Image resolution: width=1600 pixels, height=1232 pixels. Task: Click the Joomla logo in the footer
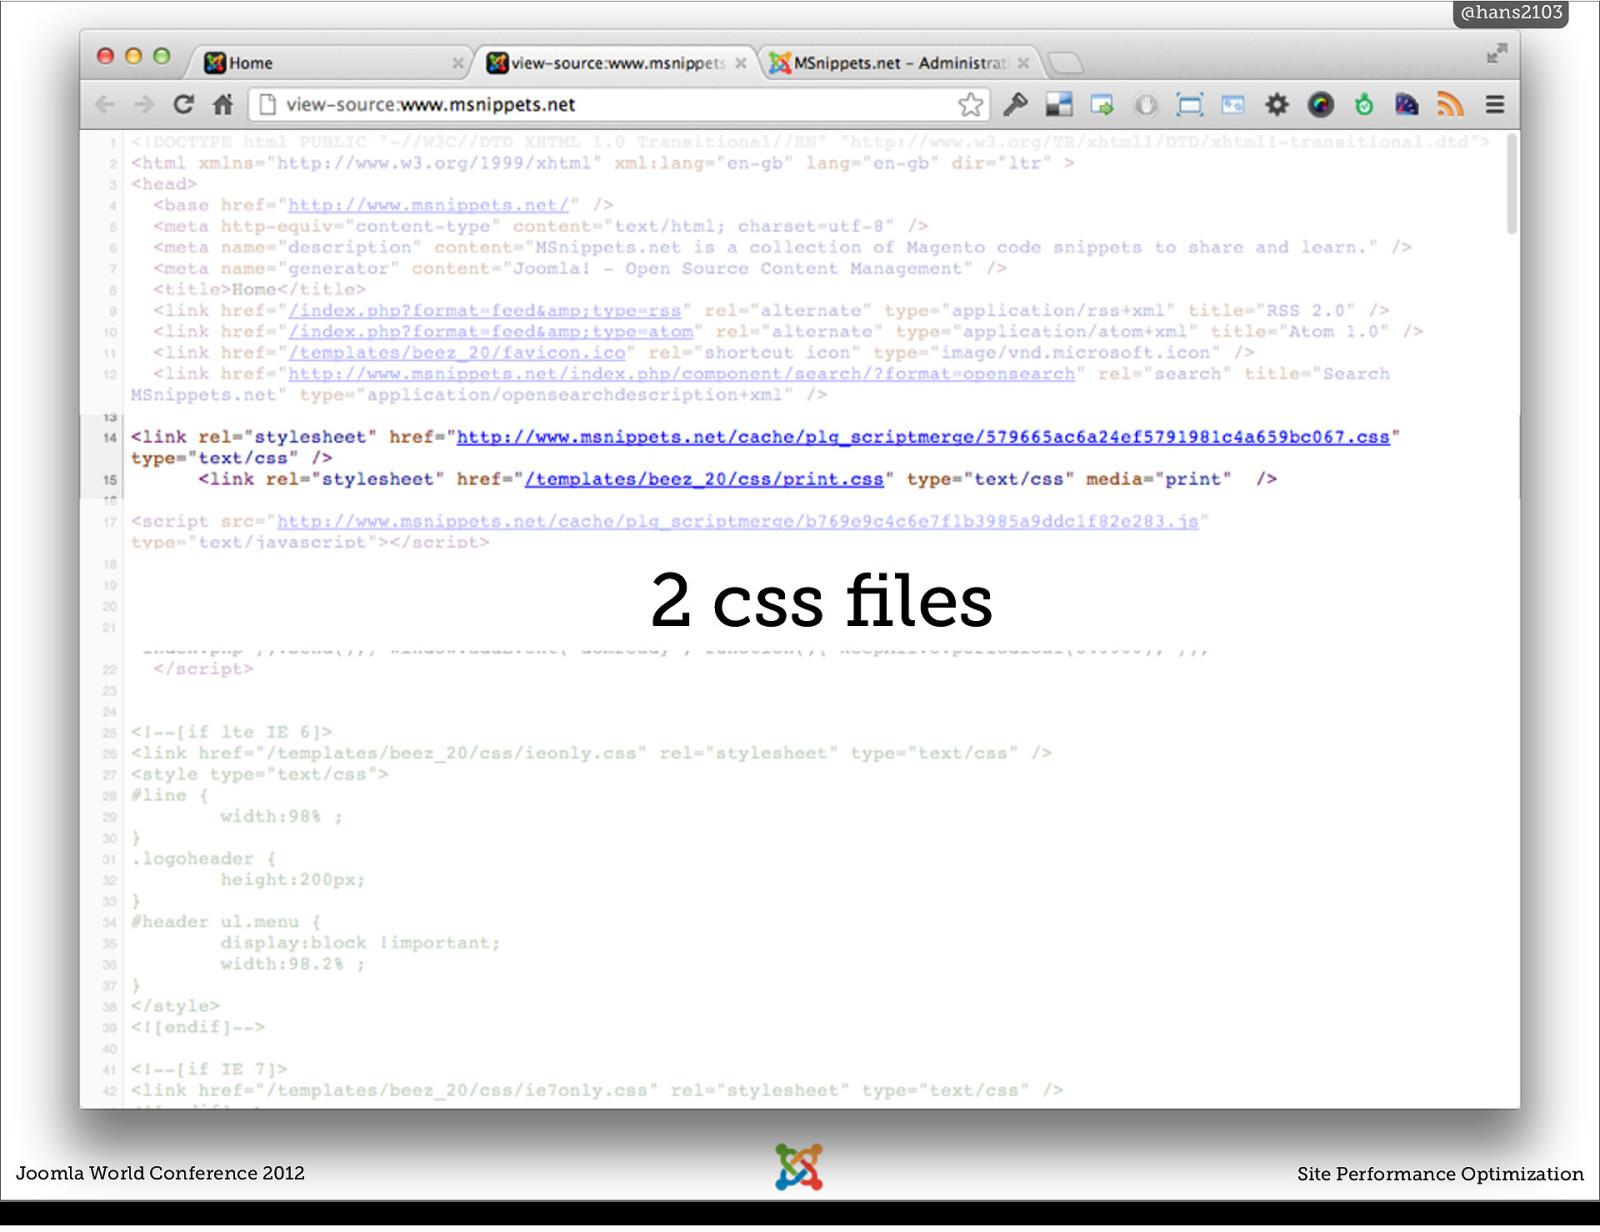pos(799,1167)
